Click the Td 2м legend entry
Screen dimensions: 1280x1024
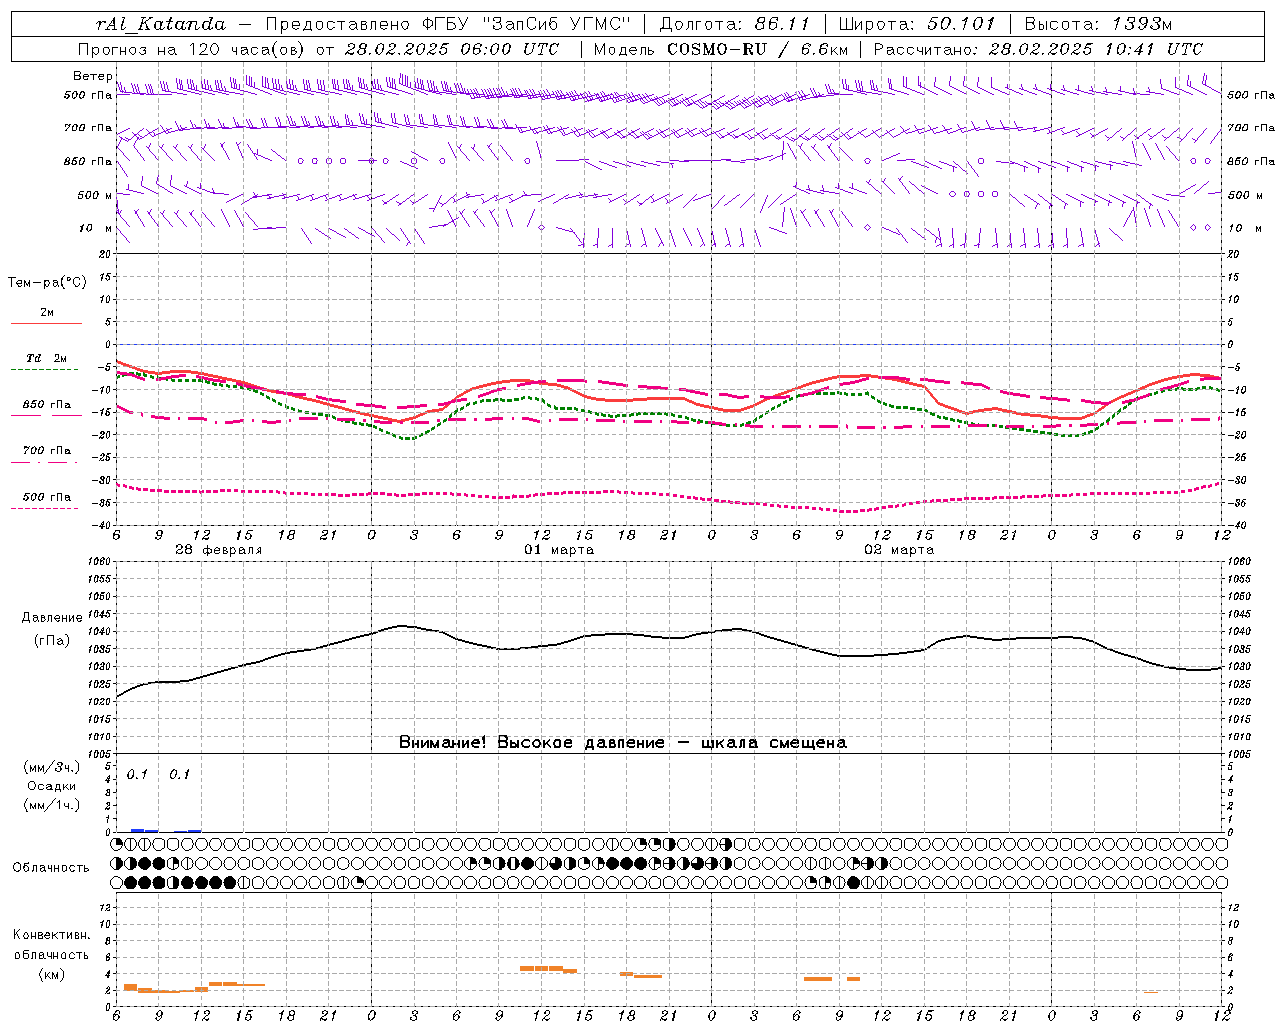(x=47, y=358)
